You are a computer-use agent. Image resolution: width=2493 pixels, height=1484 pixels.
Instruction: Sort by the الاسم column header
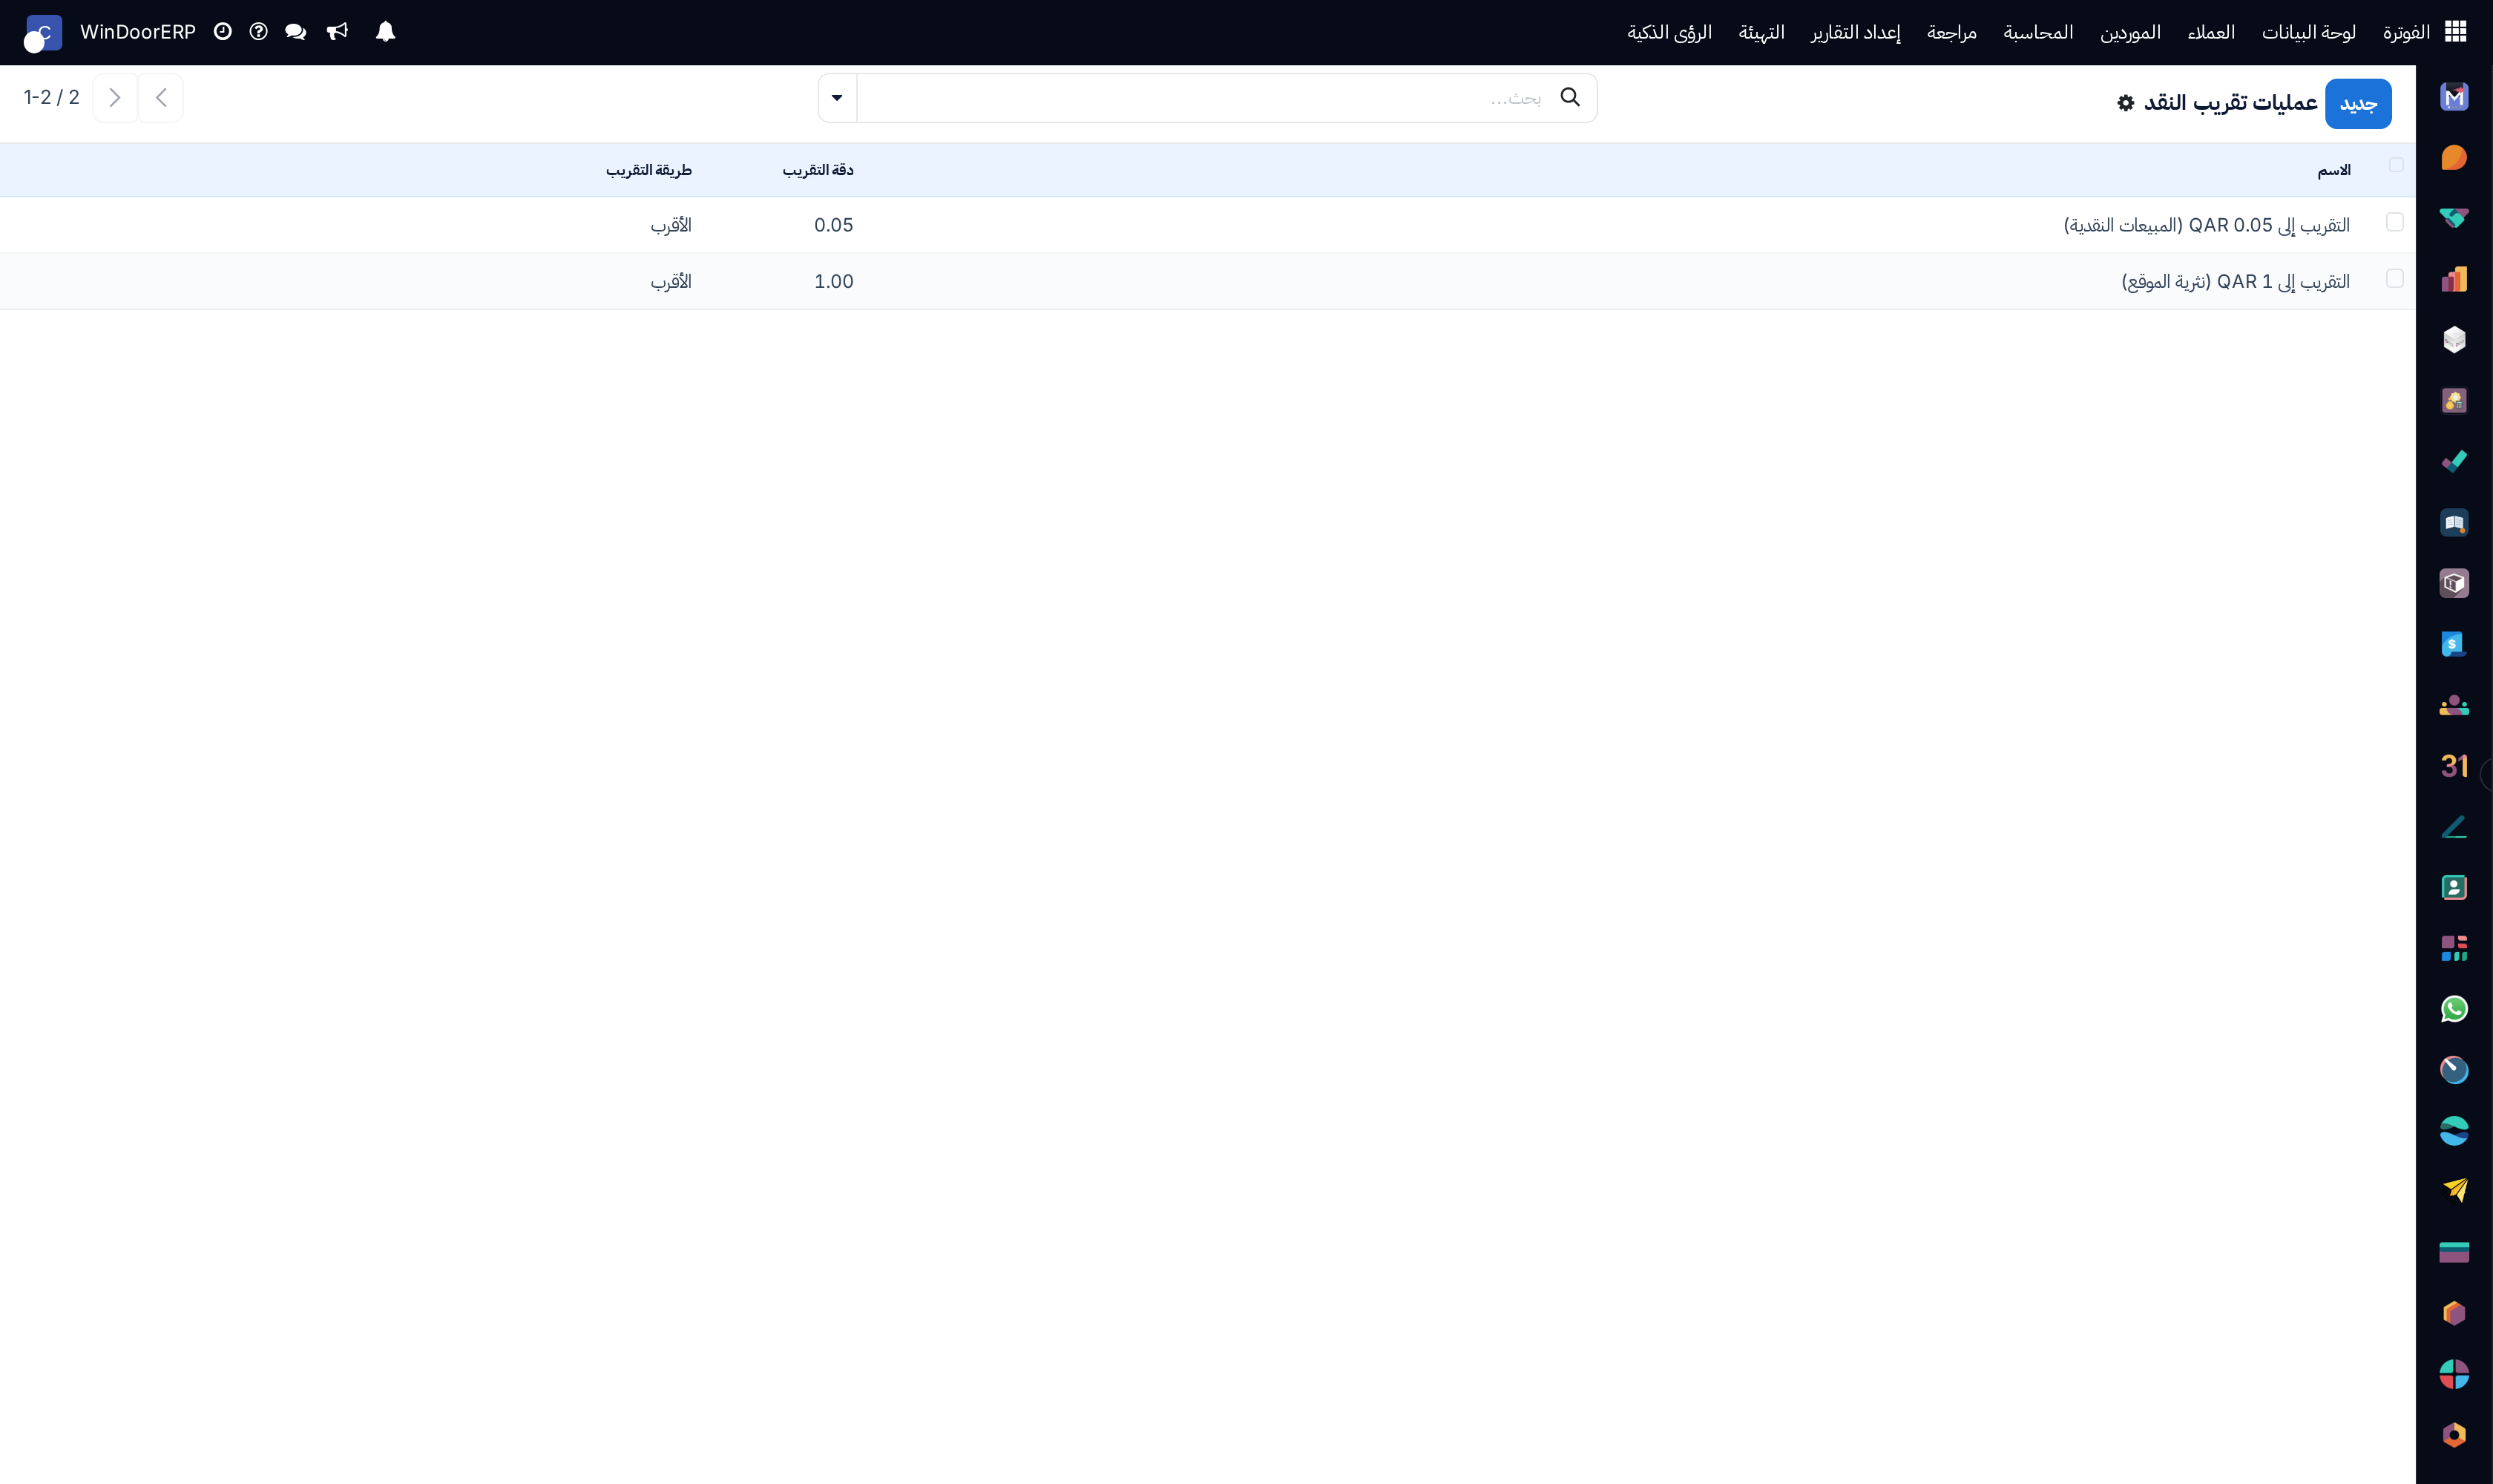point(2334,170)
